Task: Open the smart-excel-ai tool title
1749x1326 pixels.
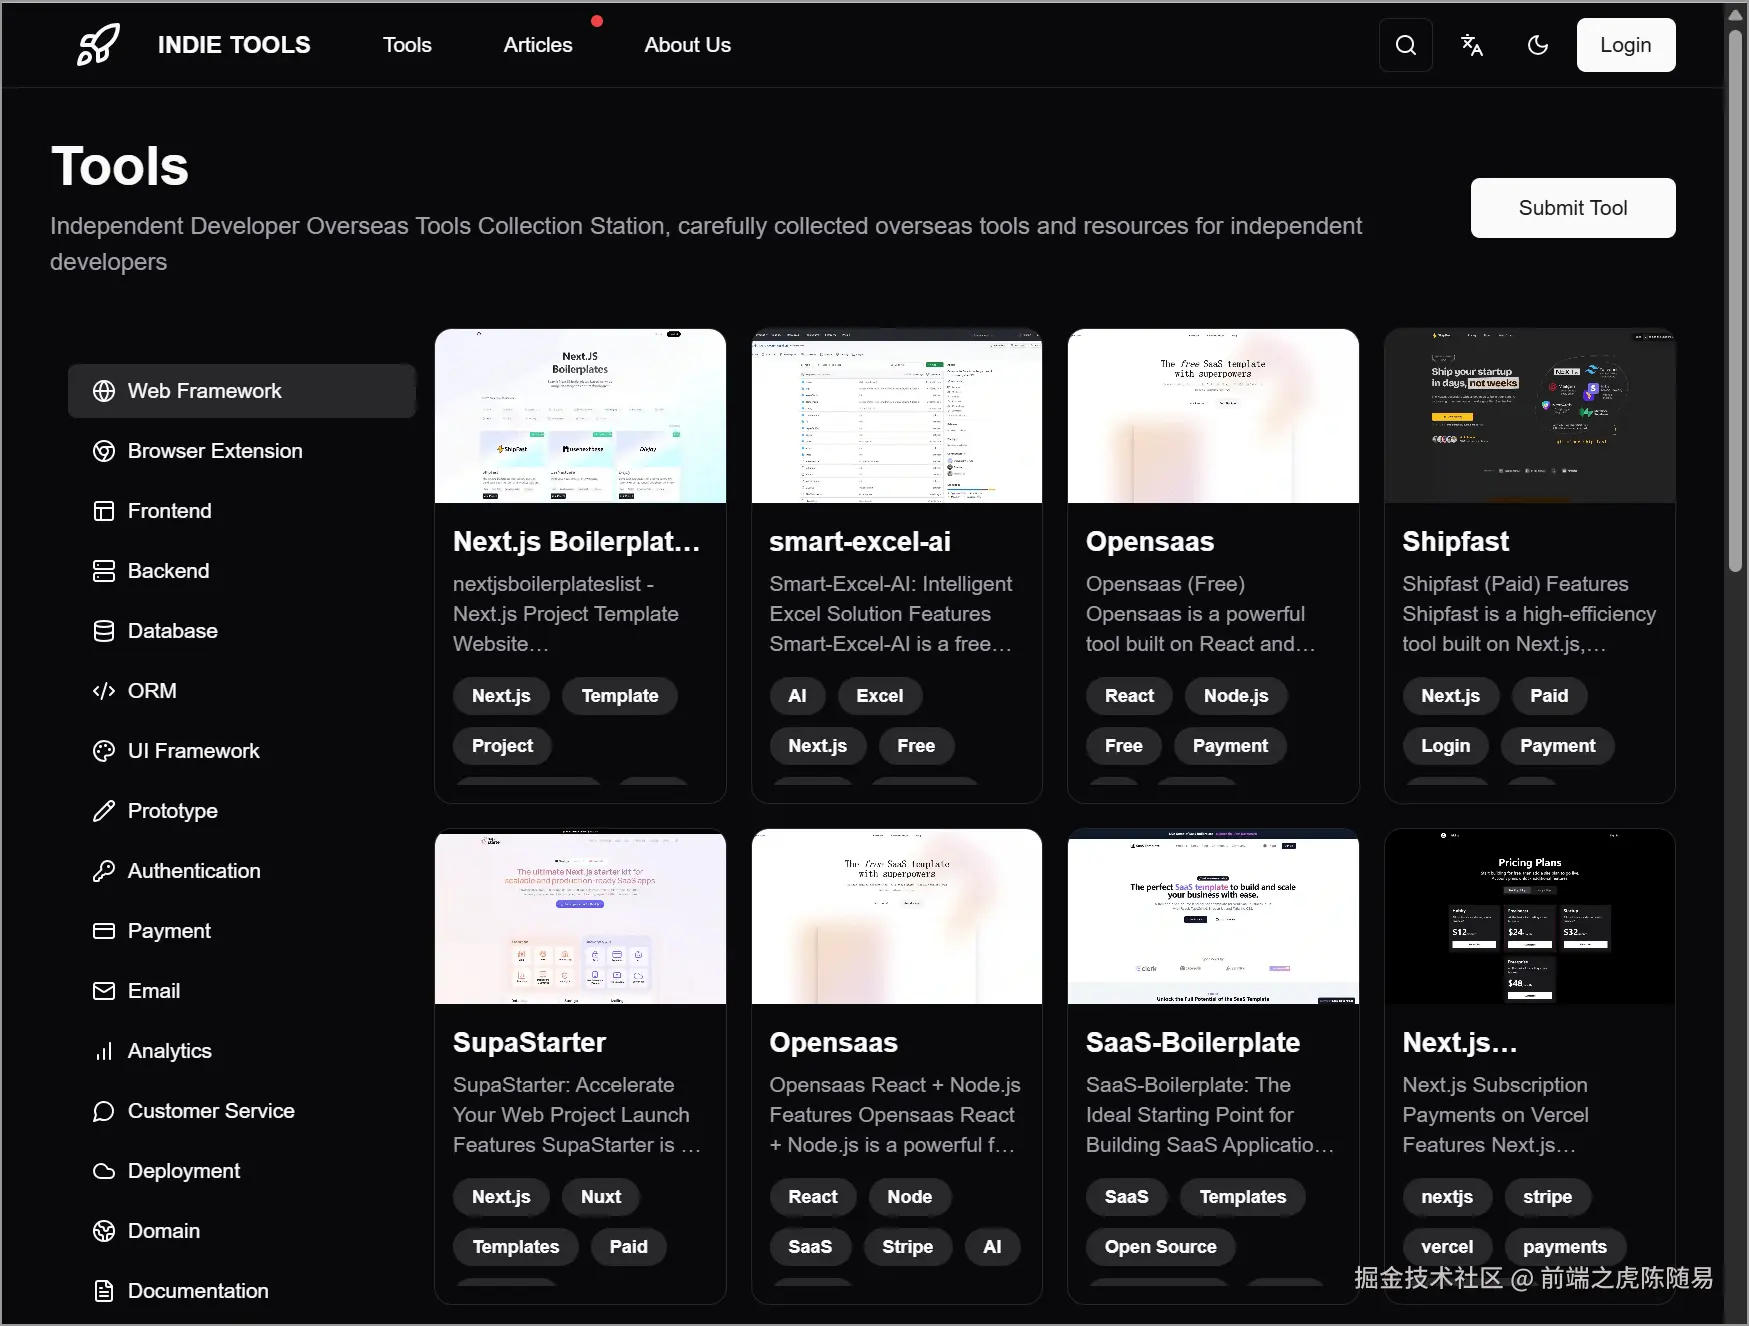Action: 860,541
